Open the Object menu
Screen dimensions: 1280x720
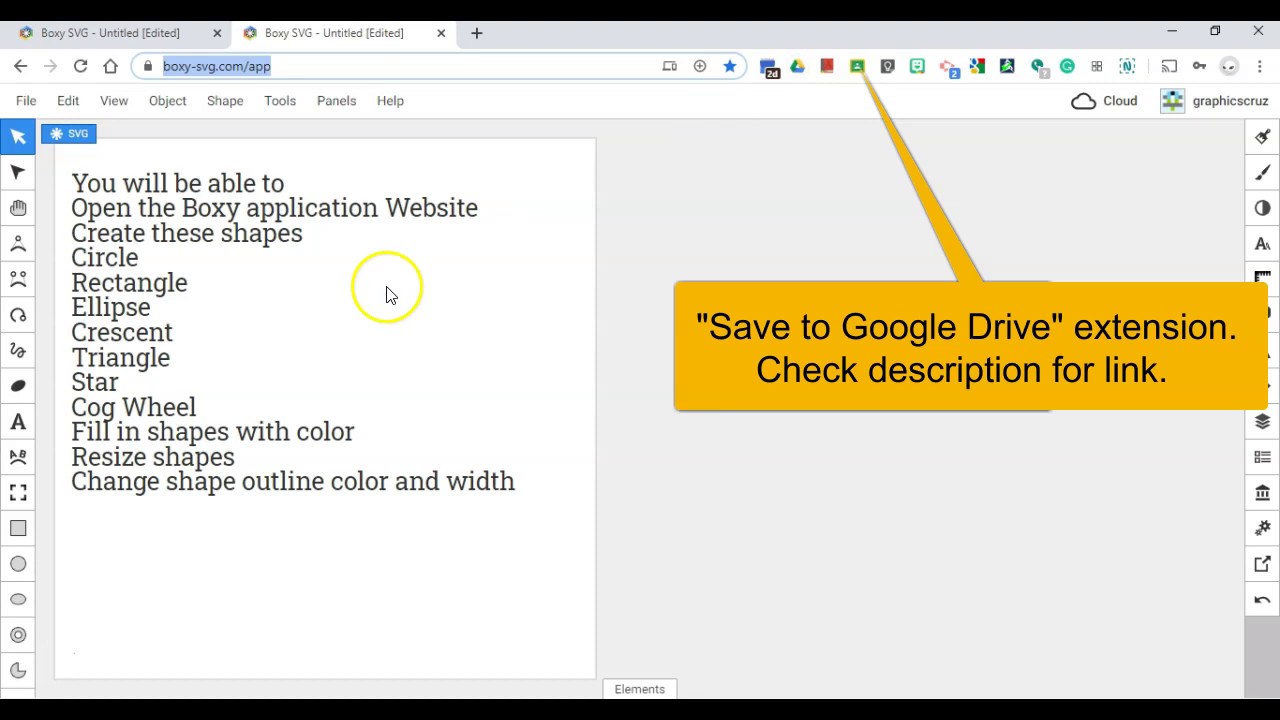point(168,101)
